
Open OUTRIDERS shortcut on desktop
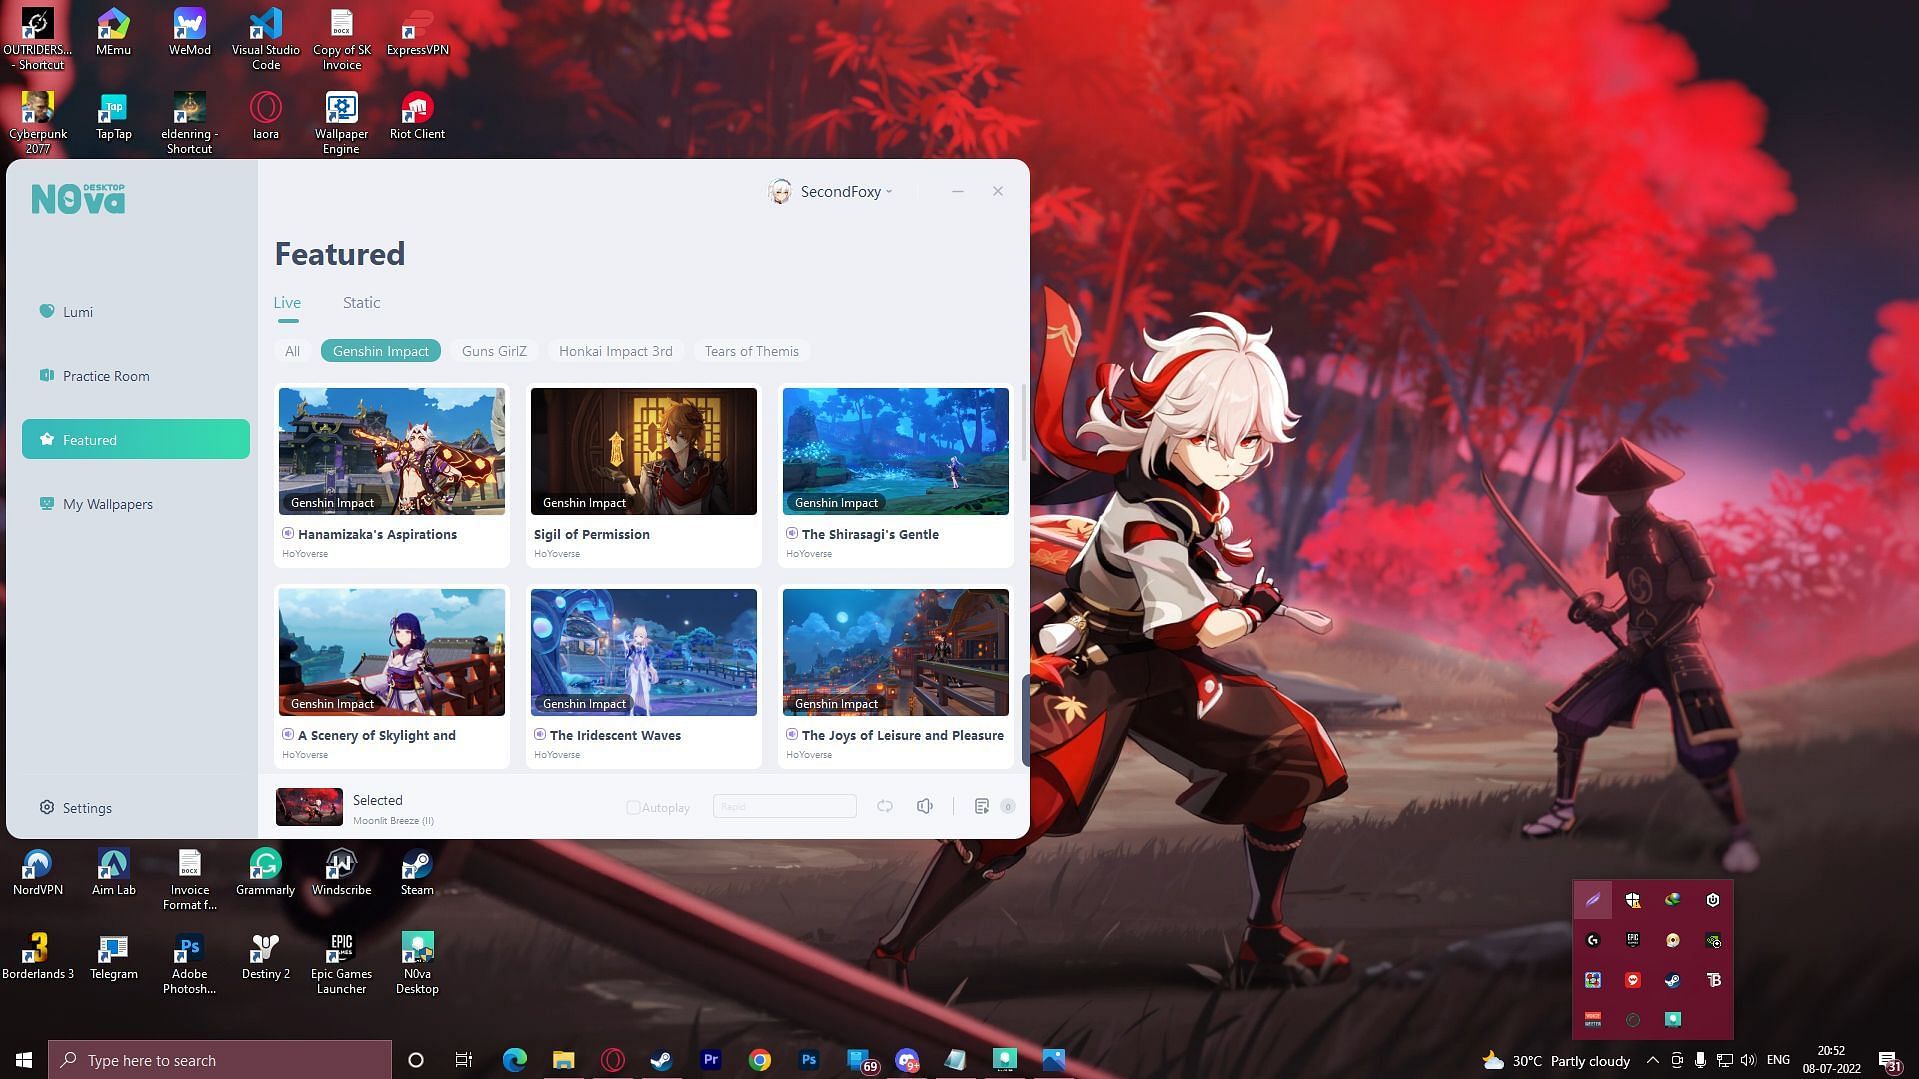click(38, 40)
